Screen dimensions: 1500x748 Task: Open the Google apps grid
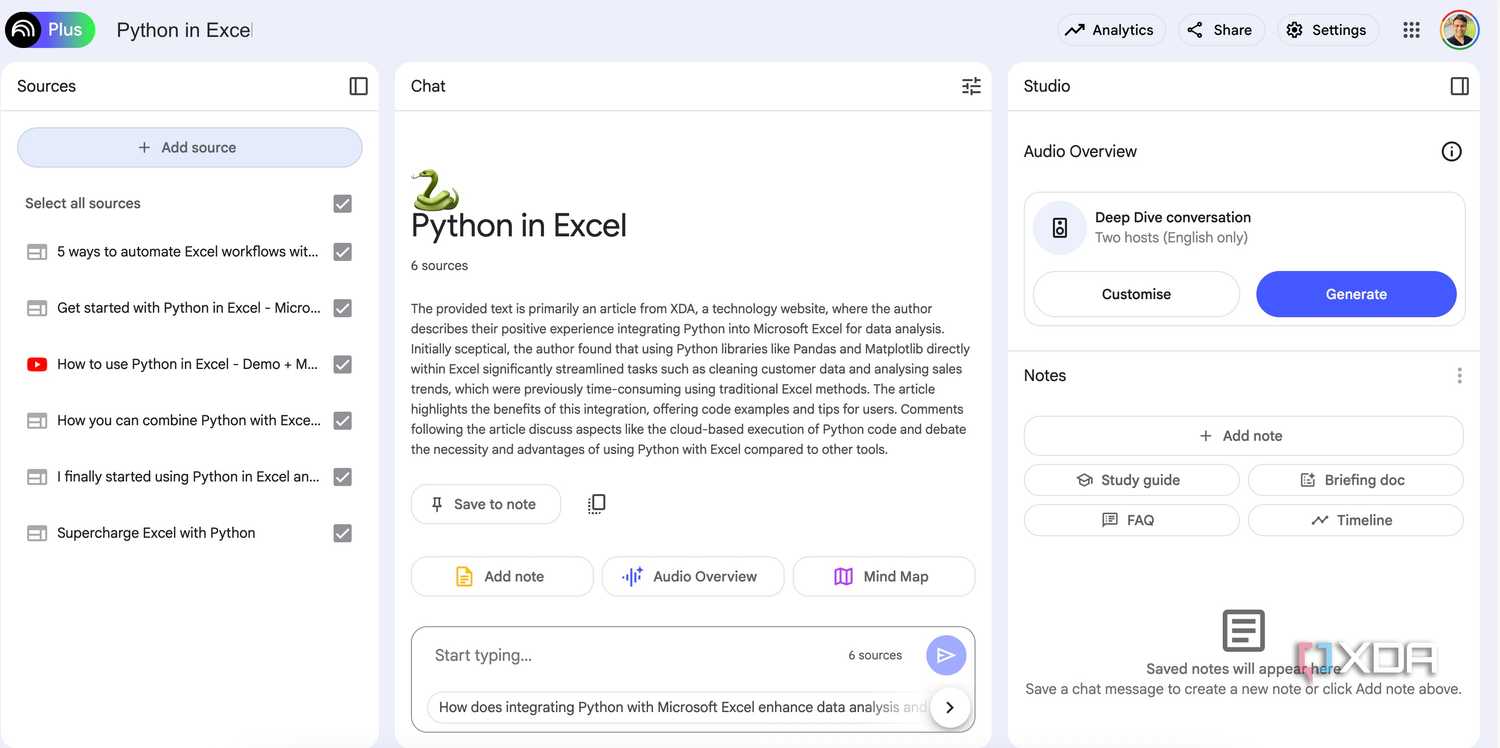1411,30
